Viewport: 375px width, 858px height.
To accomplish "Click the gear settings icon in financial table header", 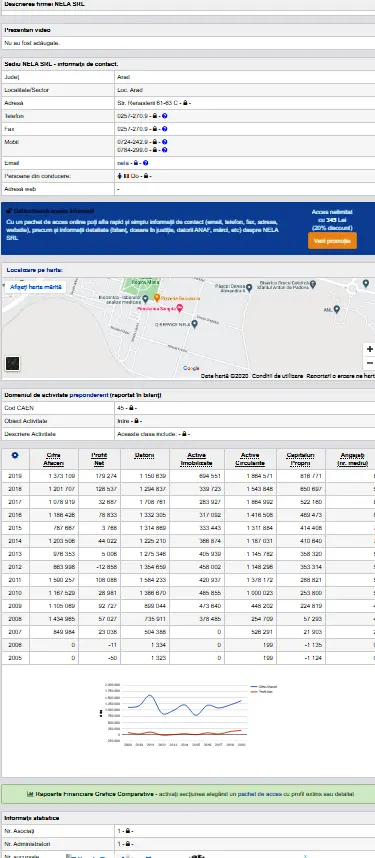I will click(15, 455).
